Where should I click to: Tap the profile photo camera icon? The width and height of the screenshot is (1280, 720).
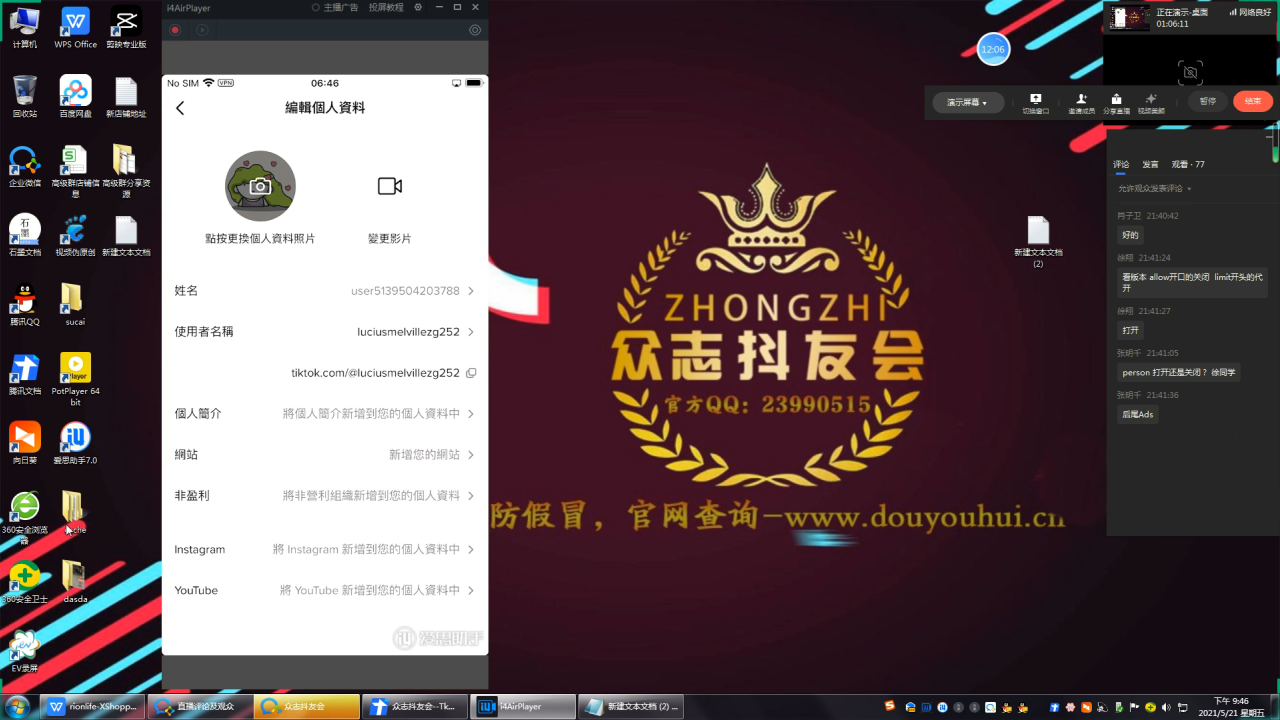tap(260, 186)
